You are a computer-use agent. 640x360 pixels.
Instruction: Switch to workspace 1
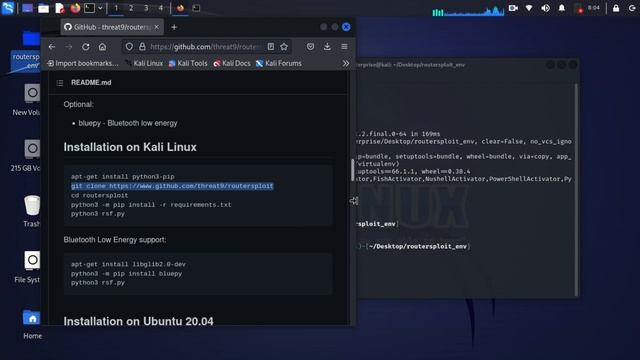[116, 8]
